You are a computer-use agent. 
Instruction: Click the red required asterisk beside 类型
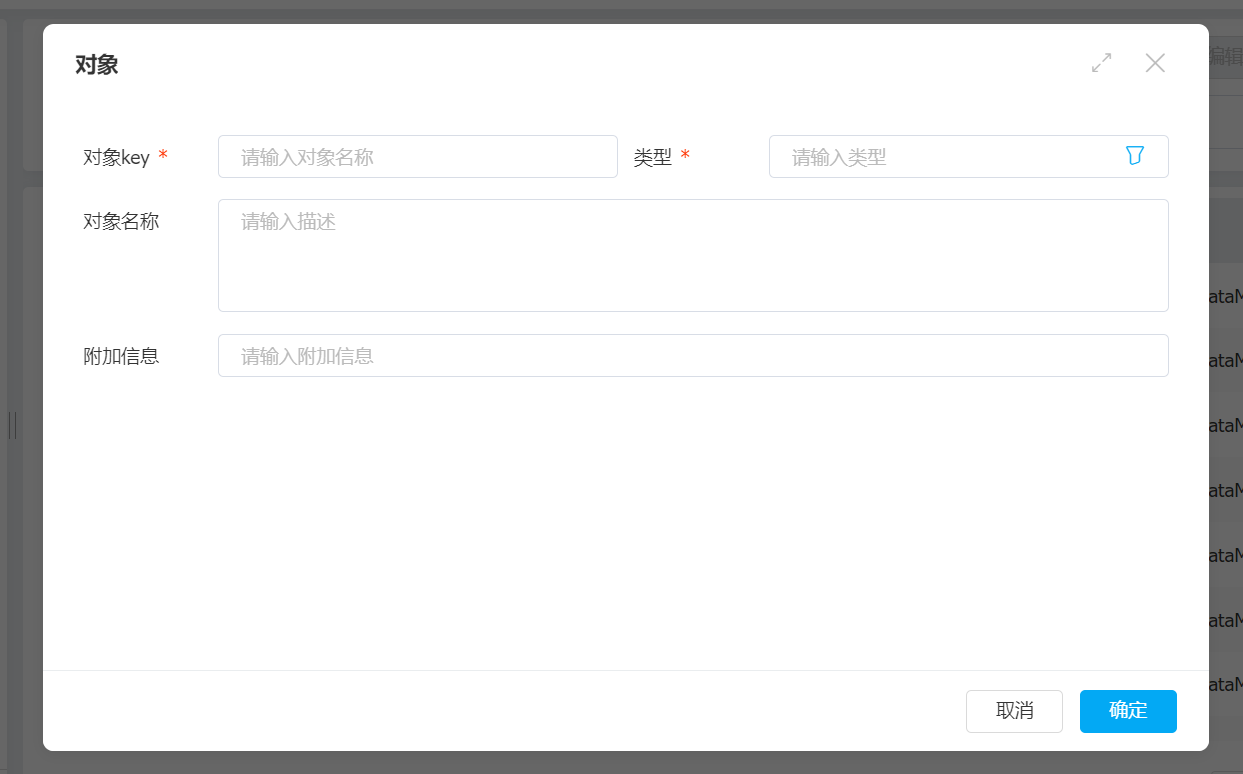click(x=685, y=156)
